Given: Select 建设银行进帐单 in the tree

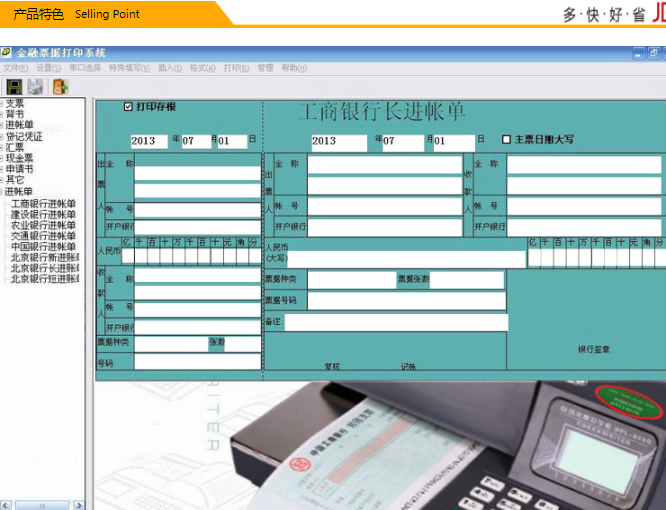Looking at the screenshot, I should click(x=43, y=214).
